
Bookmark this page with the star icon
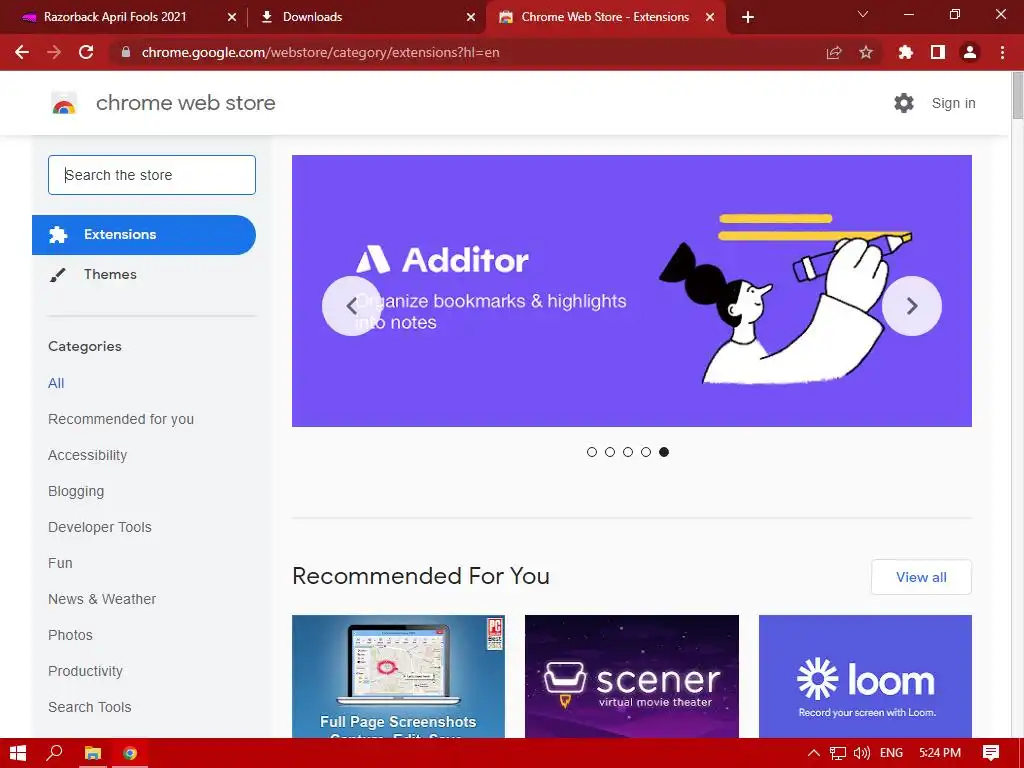pyautogui.click(x=866, y=52)
